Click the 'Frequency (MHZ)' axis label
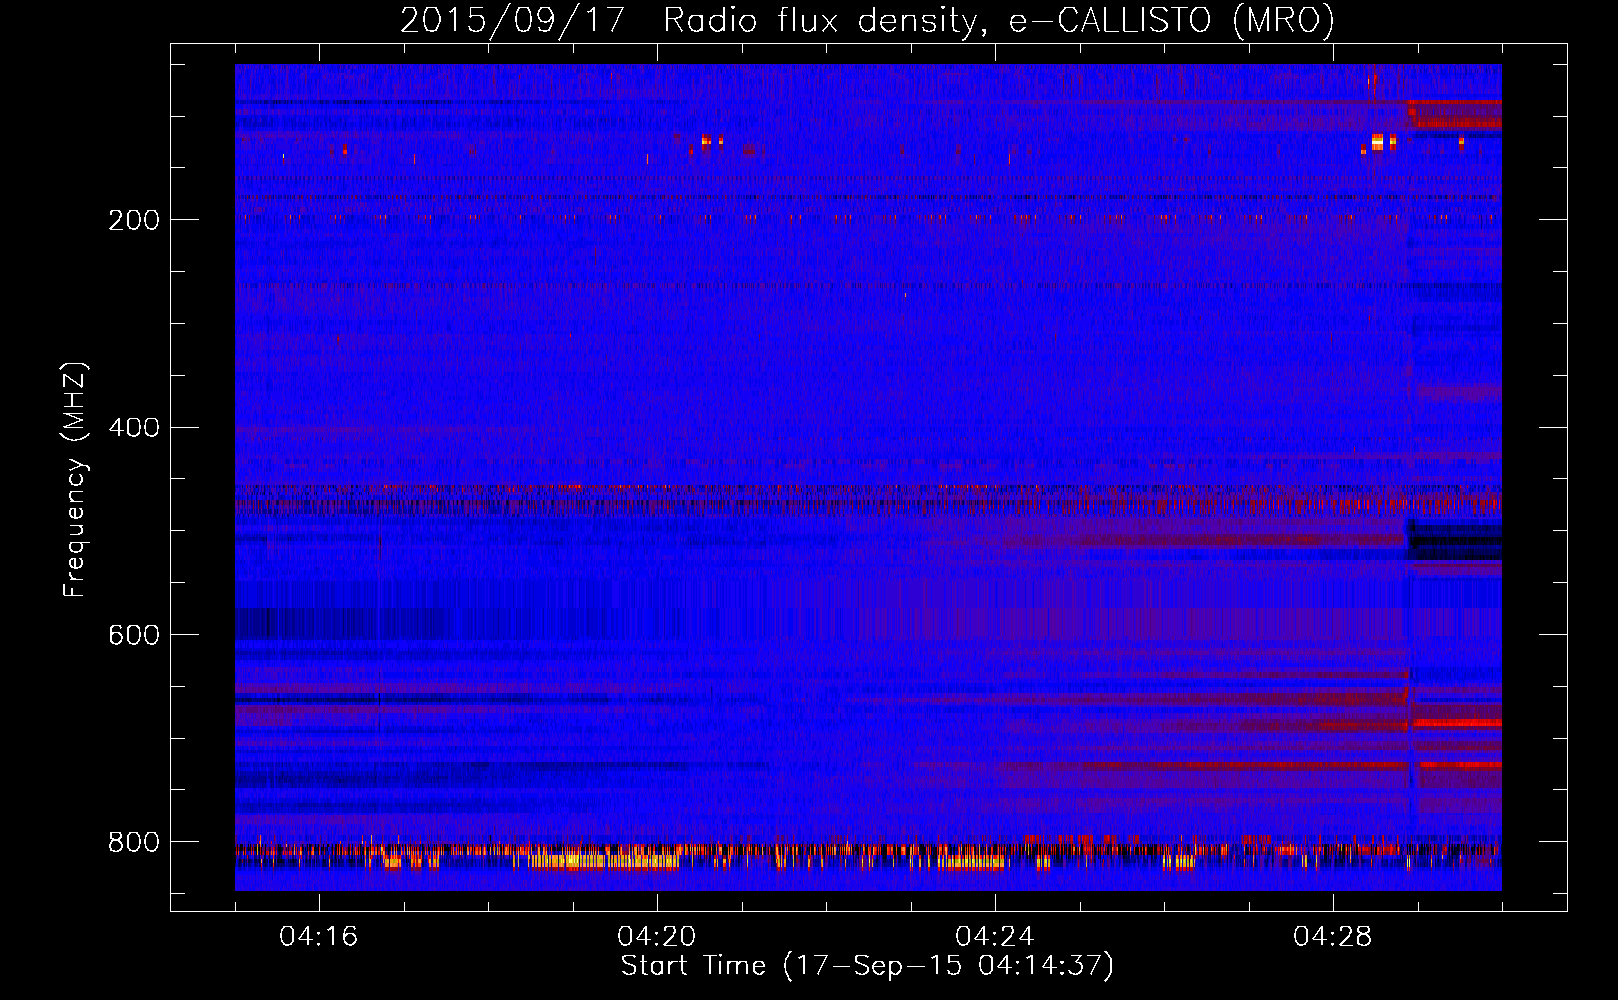 pyautogui.click(x=75, y=480)
